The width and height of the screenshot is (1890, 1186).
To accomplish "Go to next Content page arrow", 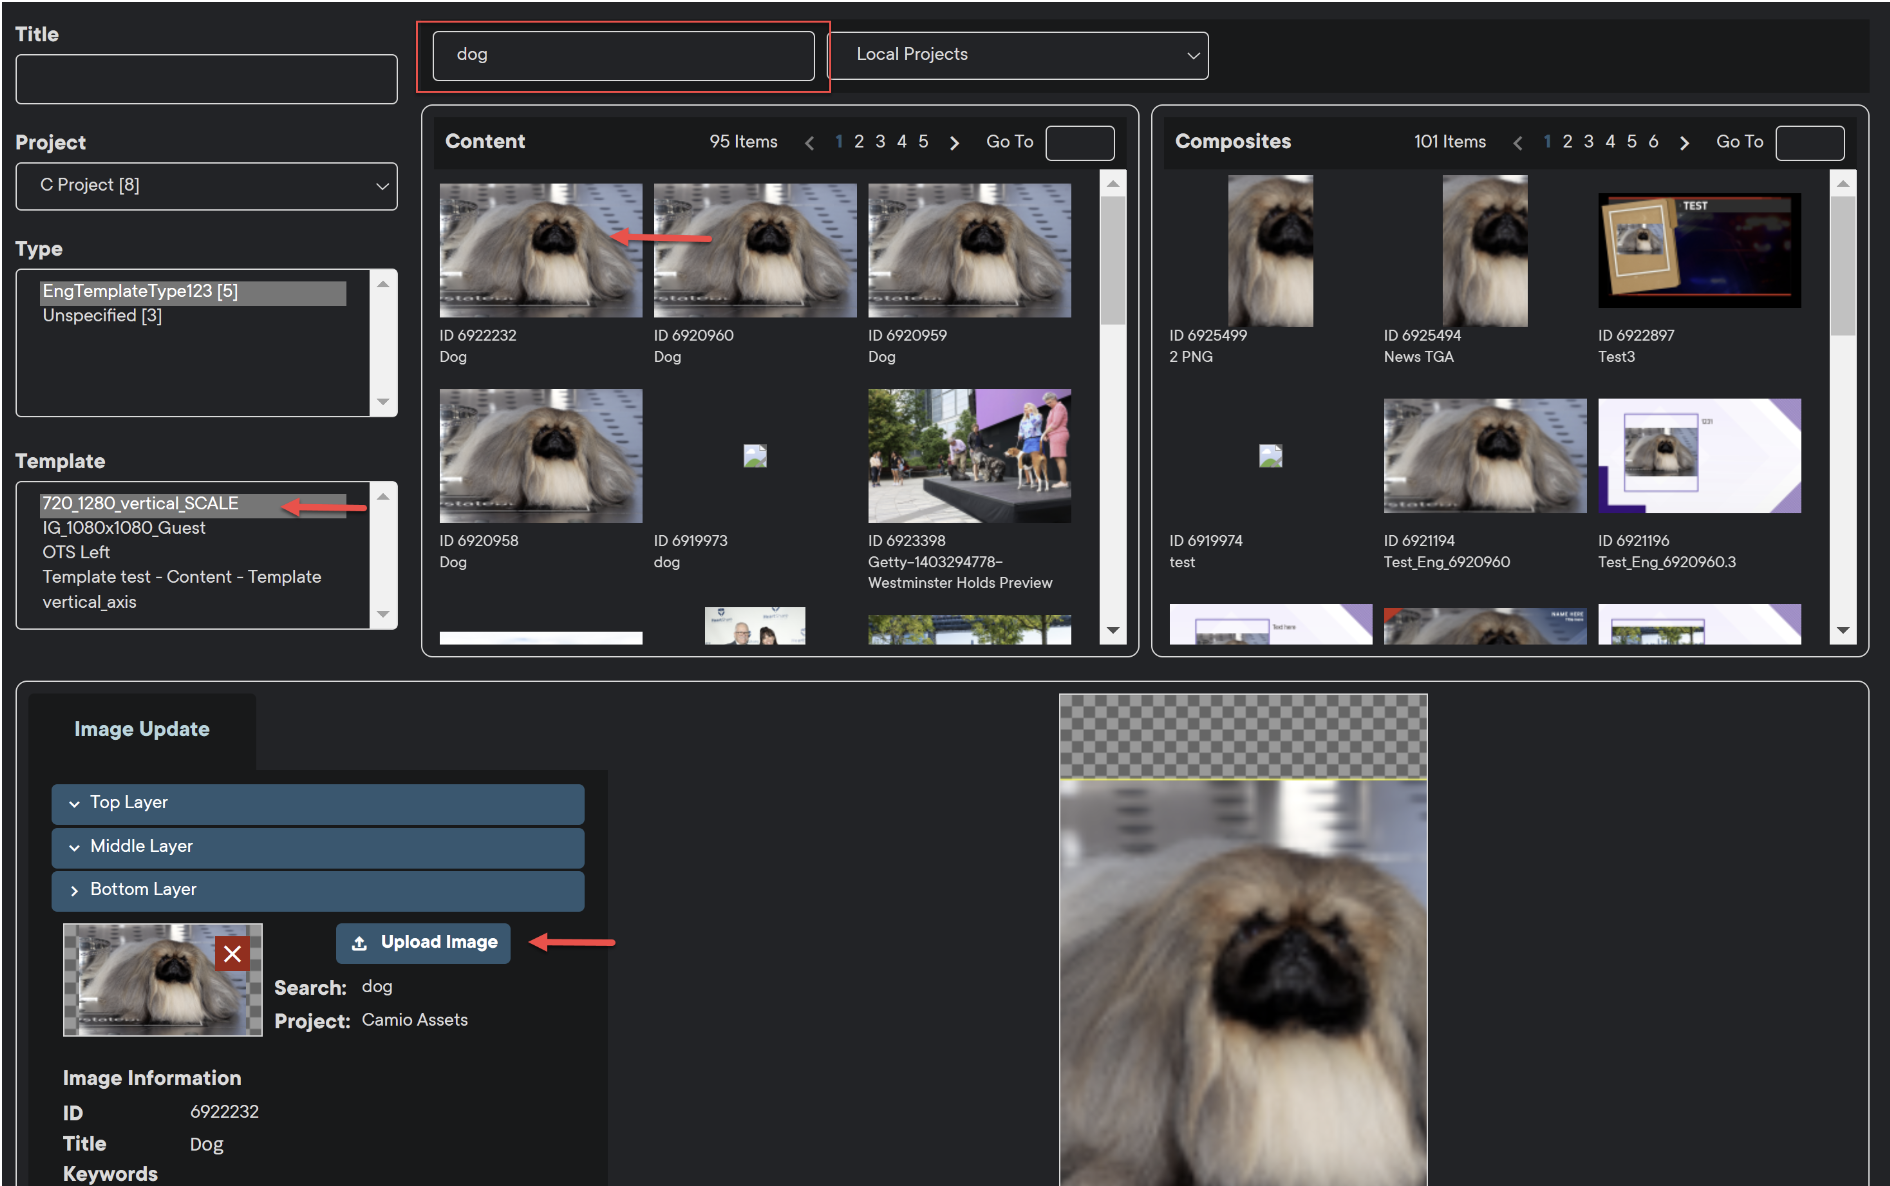I will (x=954, y=143).
